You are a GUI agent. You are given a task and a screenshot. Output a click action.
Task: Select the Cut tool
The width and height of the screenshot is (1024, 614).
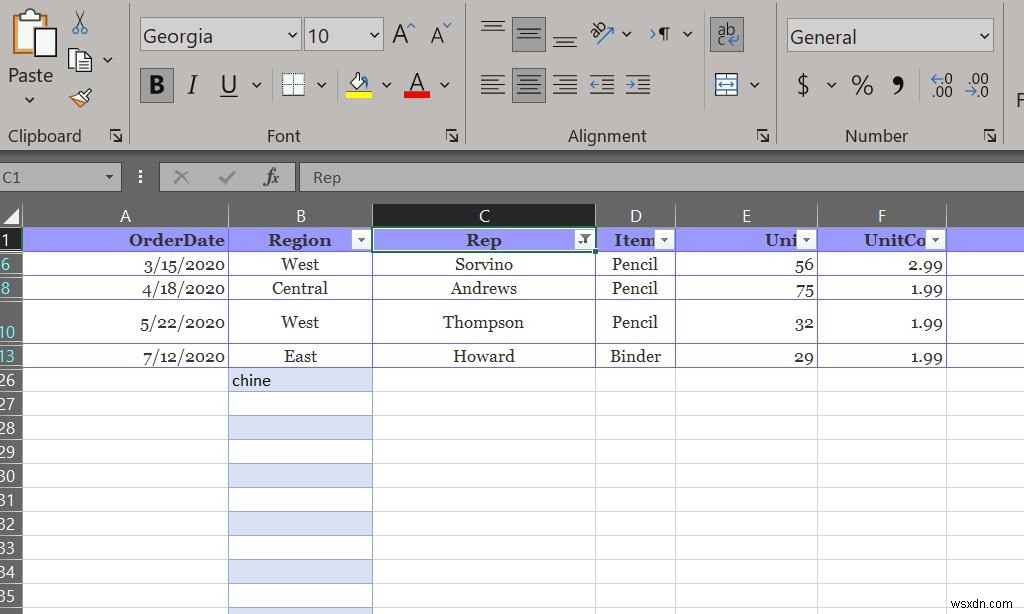[x=80, y=18]
